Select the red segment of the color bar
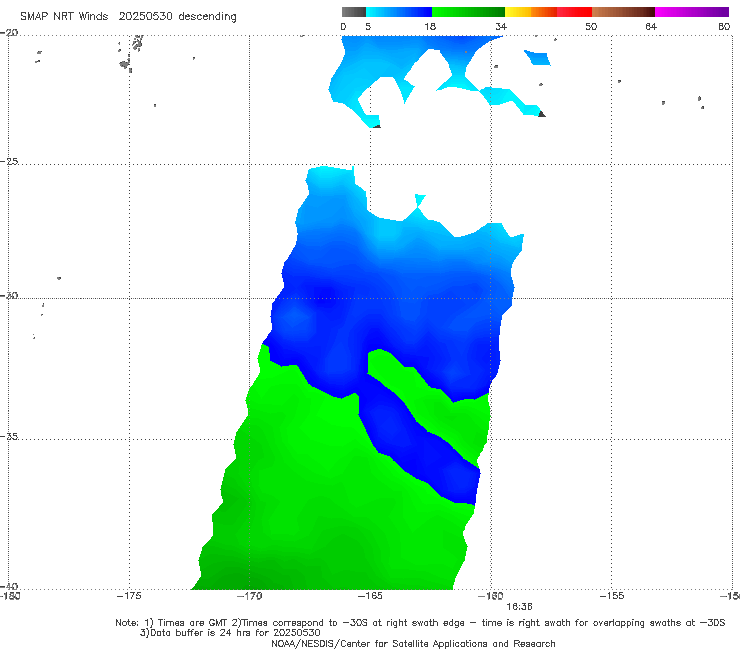Screen dimensions: 740x650 [x=574, y=12]
